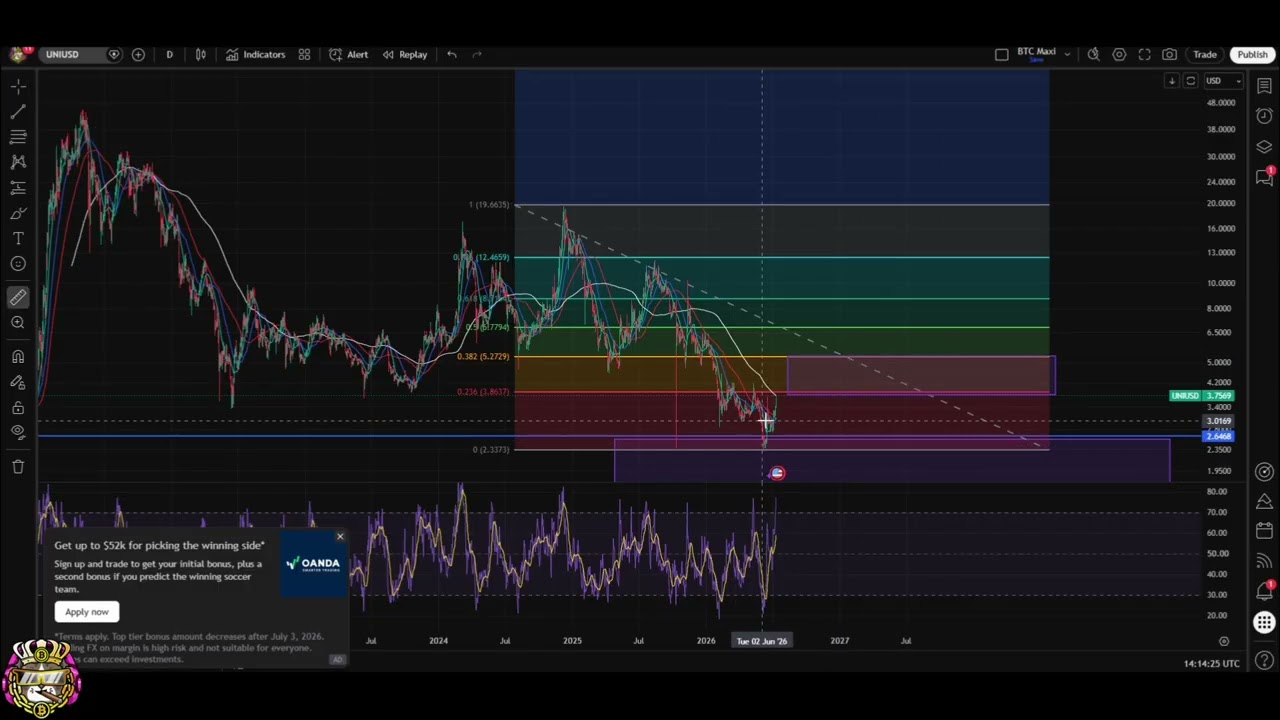Select the text annotation tool

point(18,238)
